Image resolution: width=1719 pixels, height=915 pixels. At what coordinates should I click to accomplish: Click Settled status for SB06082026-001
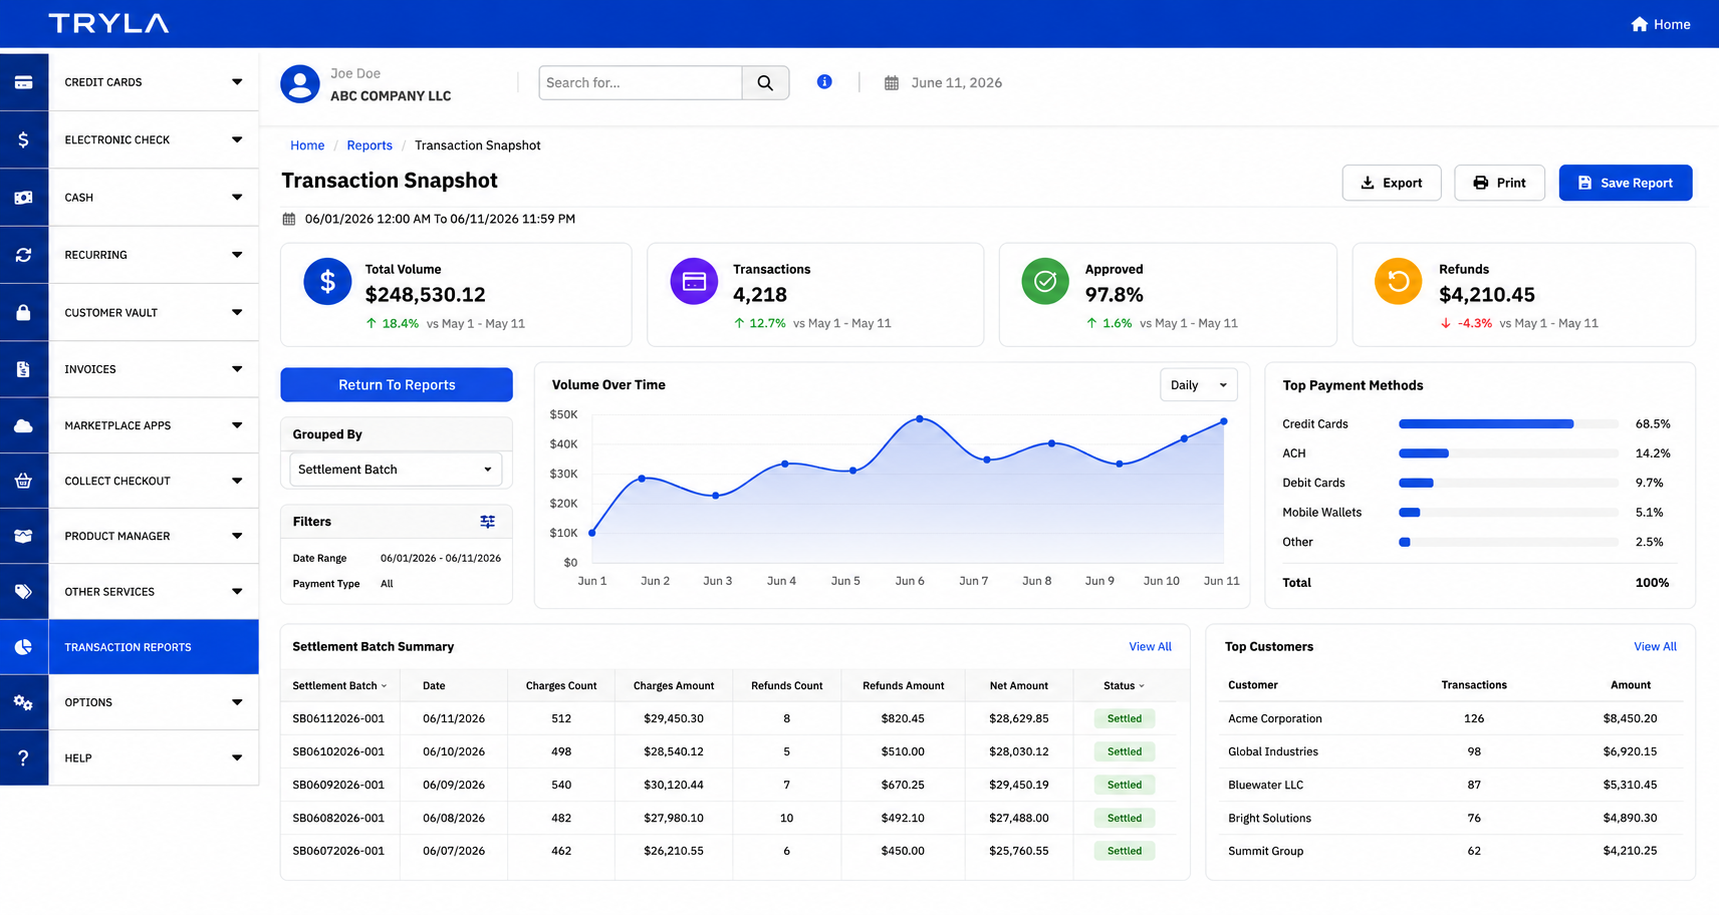[1124, 818]
